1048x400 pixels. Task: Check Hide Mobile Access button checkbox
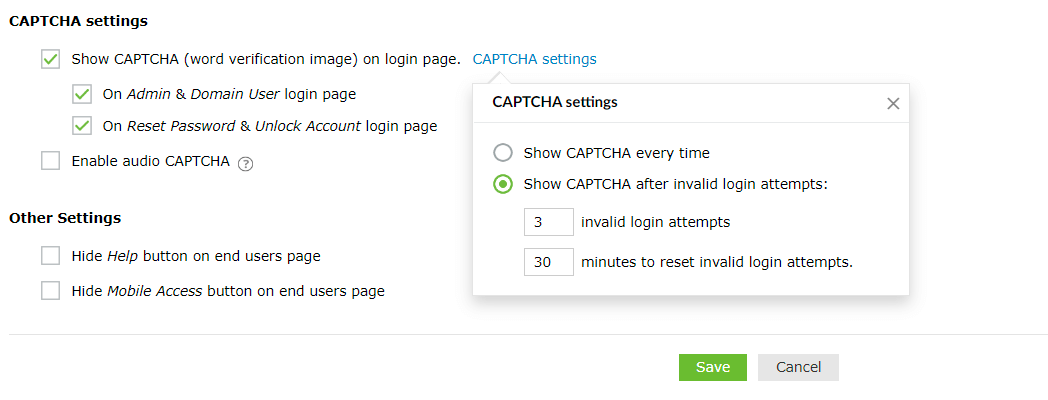click(x=51, y=291)
